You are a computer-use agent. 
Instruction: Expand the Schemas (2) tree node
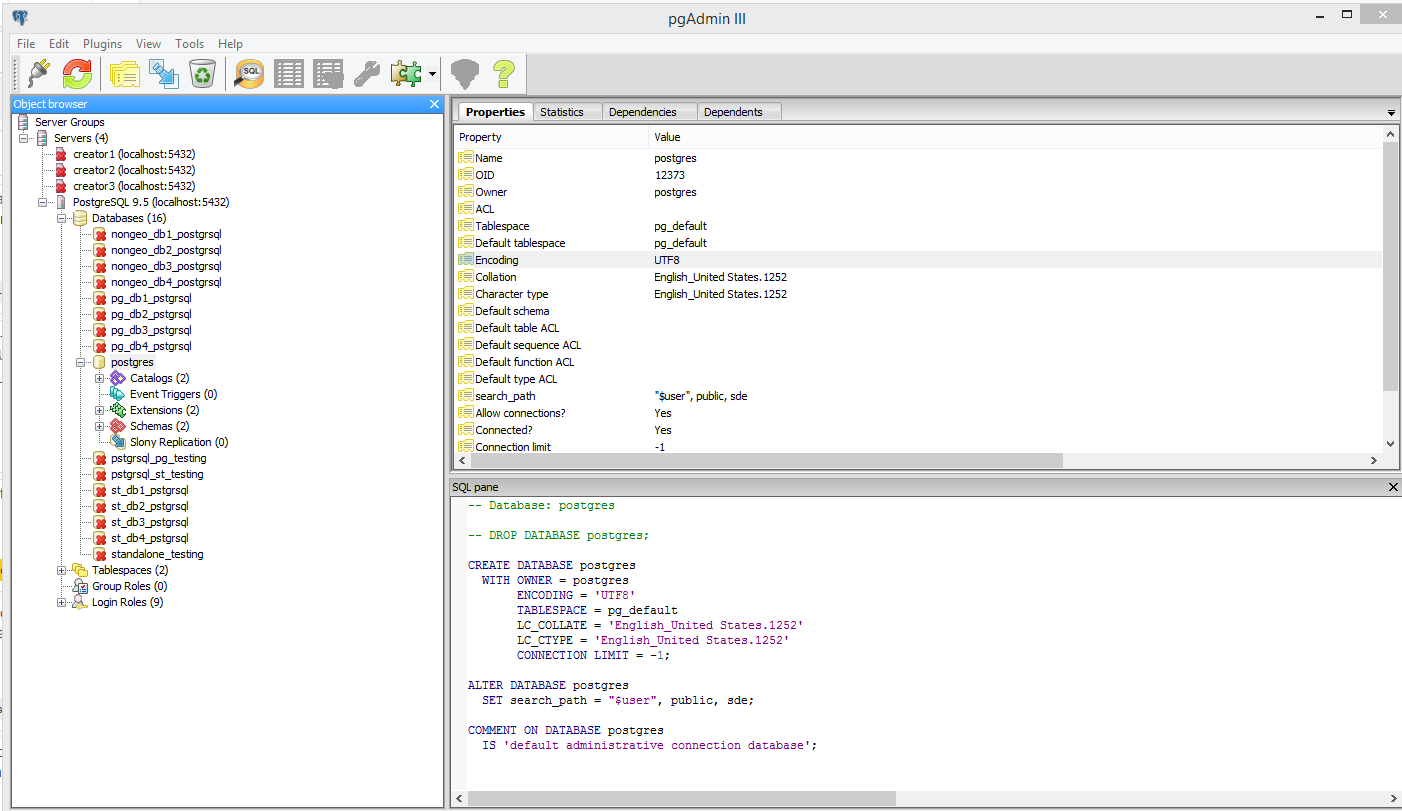point(100,426)
